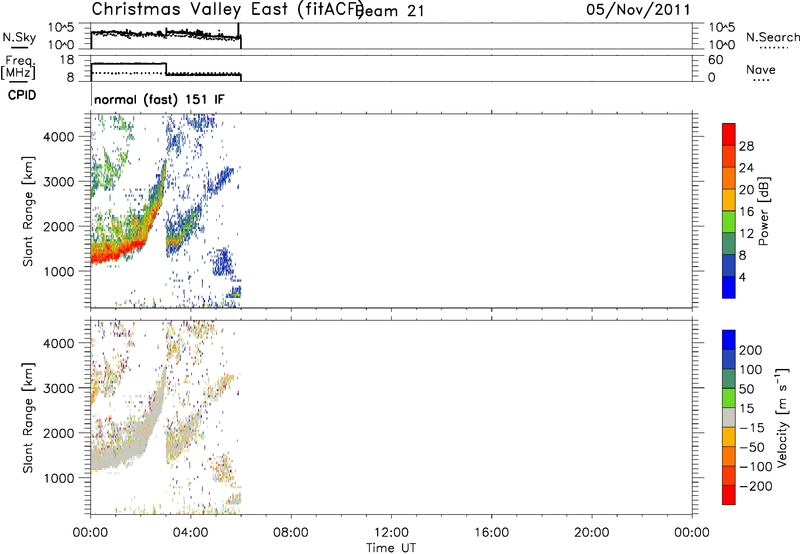
Task: Click the 'Time UT' axis label
Action: 391,548
